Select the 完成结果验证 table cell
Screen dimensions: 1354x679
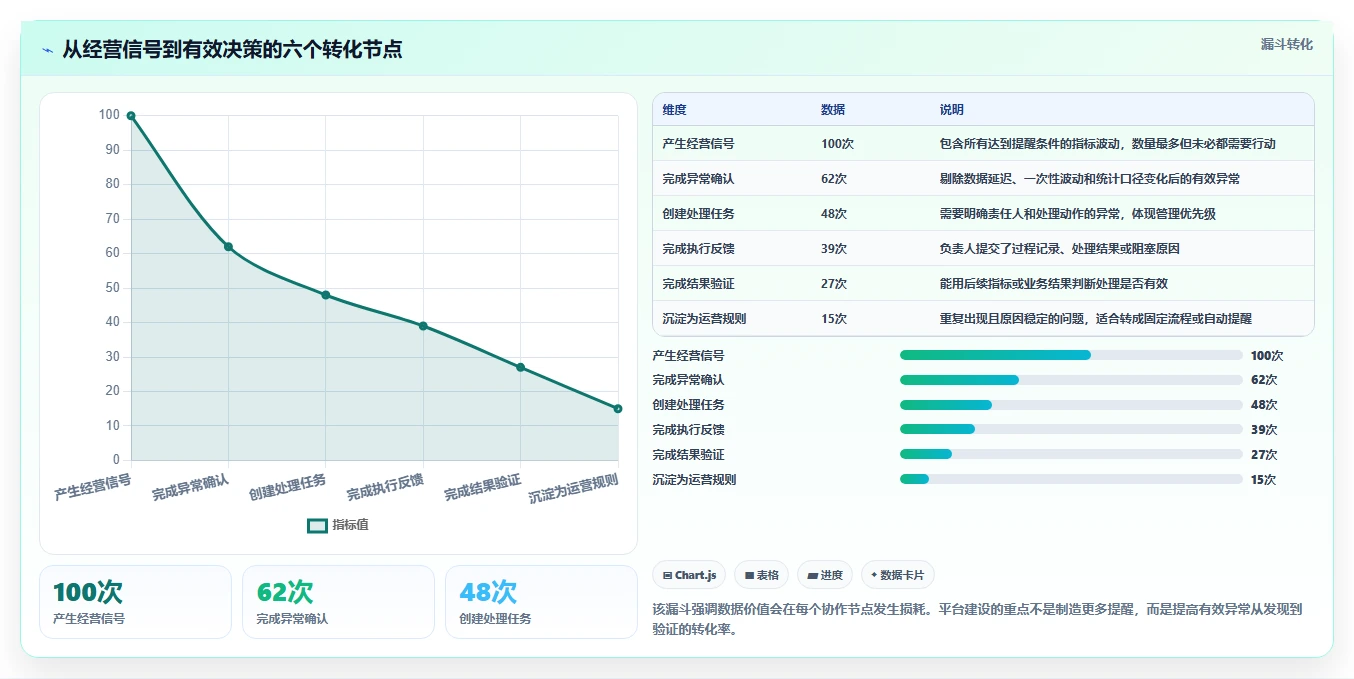698,284
